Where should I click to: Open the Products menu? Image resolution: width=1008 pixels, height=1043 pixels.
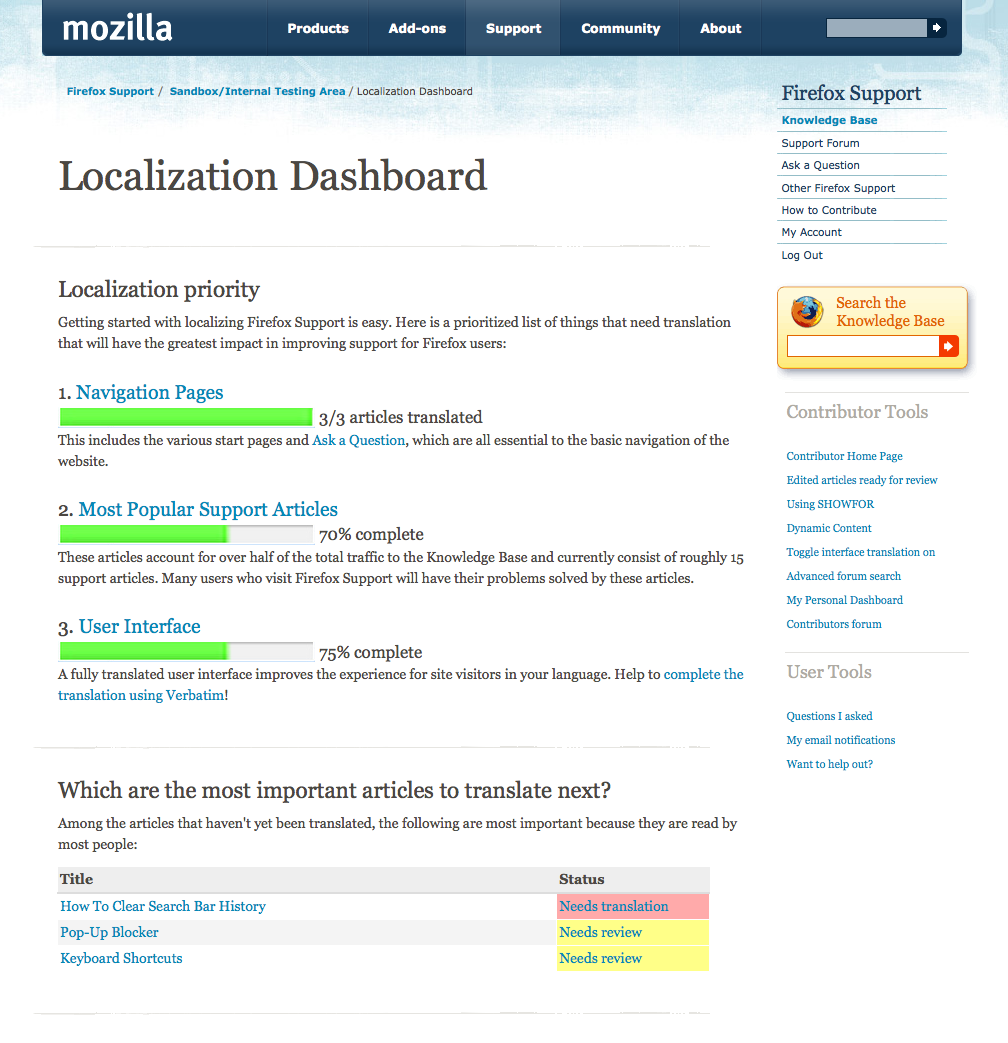[318, 29]
